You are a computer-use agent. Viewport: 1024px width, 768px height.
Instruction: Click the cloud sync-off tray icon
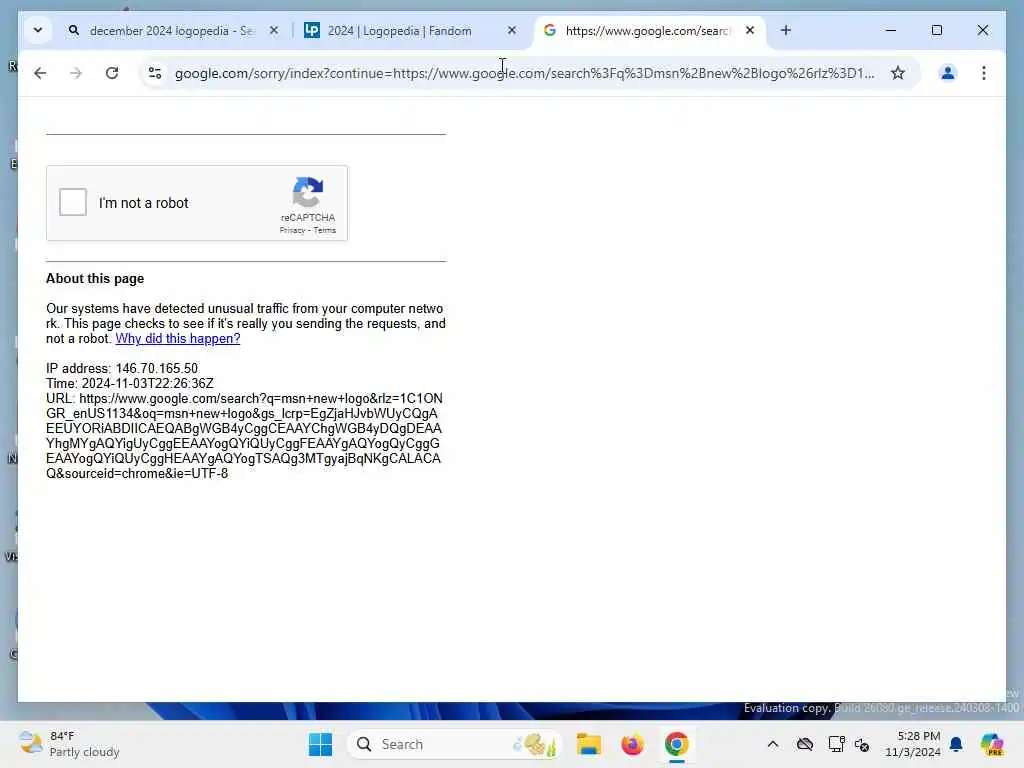pyautogui.click(x=805, y=744)
